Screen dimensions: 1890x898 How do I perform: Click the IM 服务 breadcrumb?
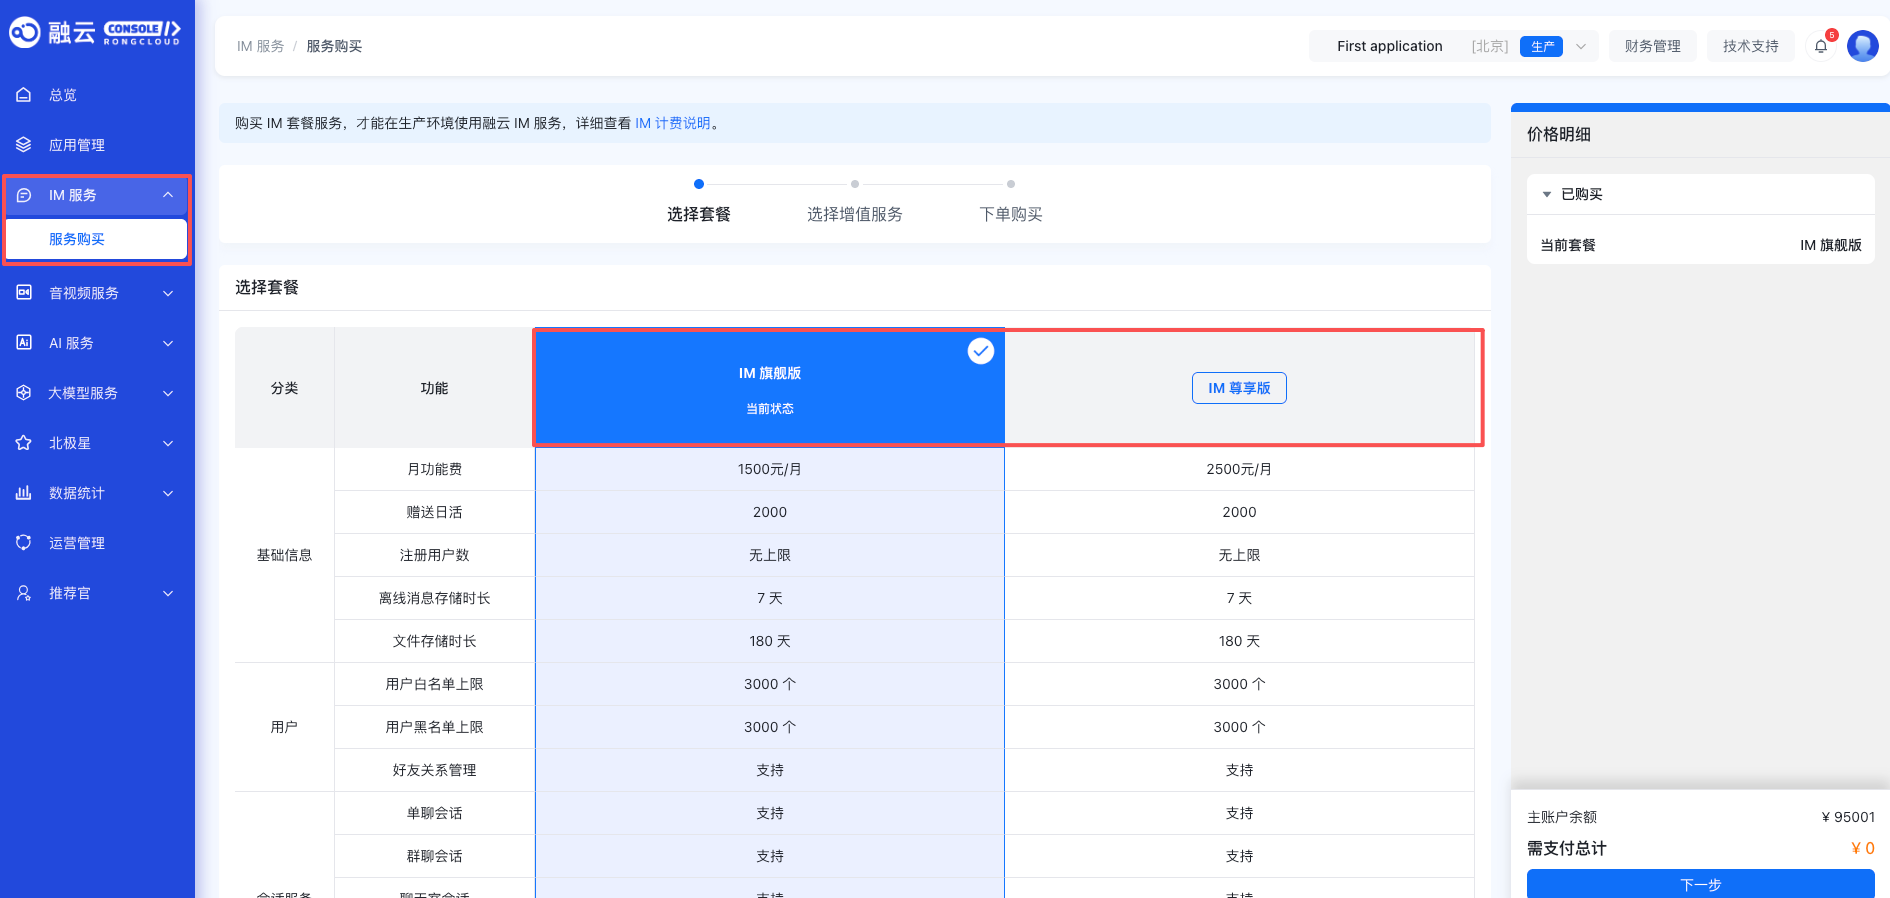click(x=261, y=46)
